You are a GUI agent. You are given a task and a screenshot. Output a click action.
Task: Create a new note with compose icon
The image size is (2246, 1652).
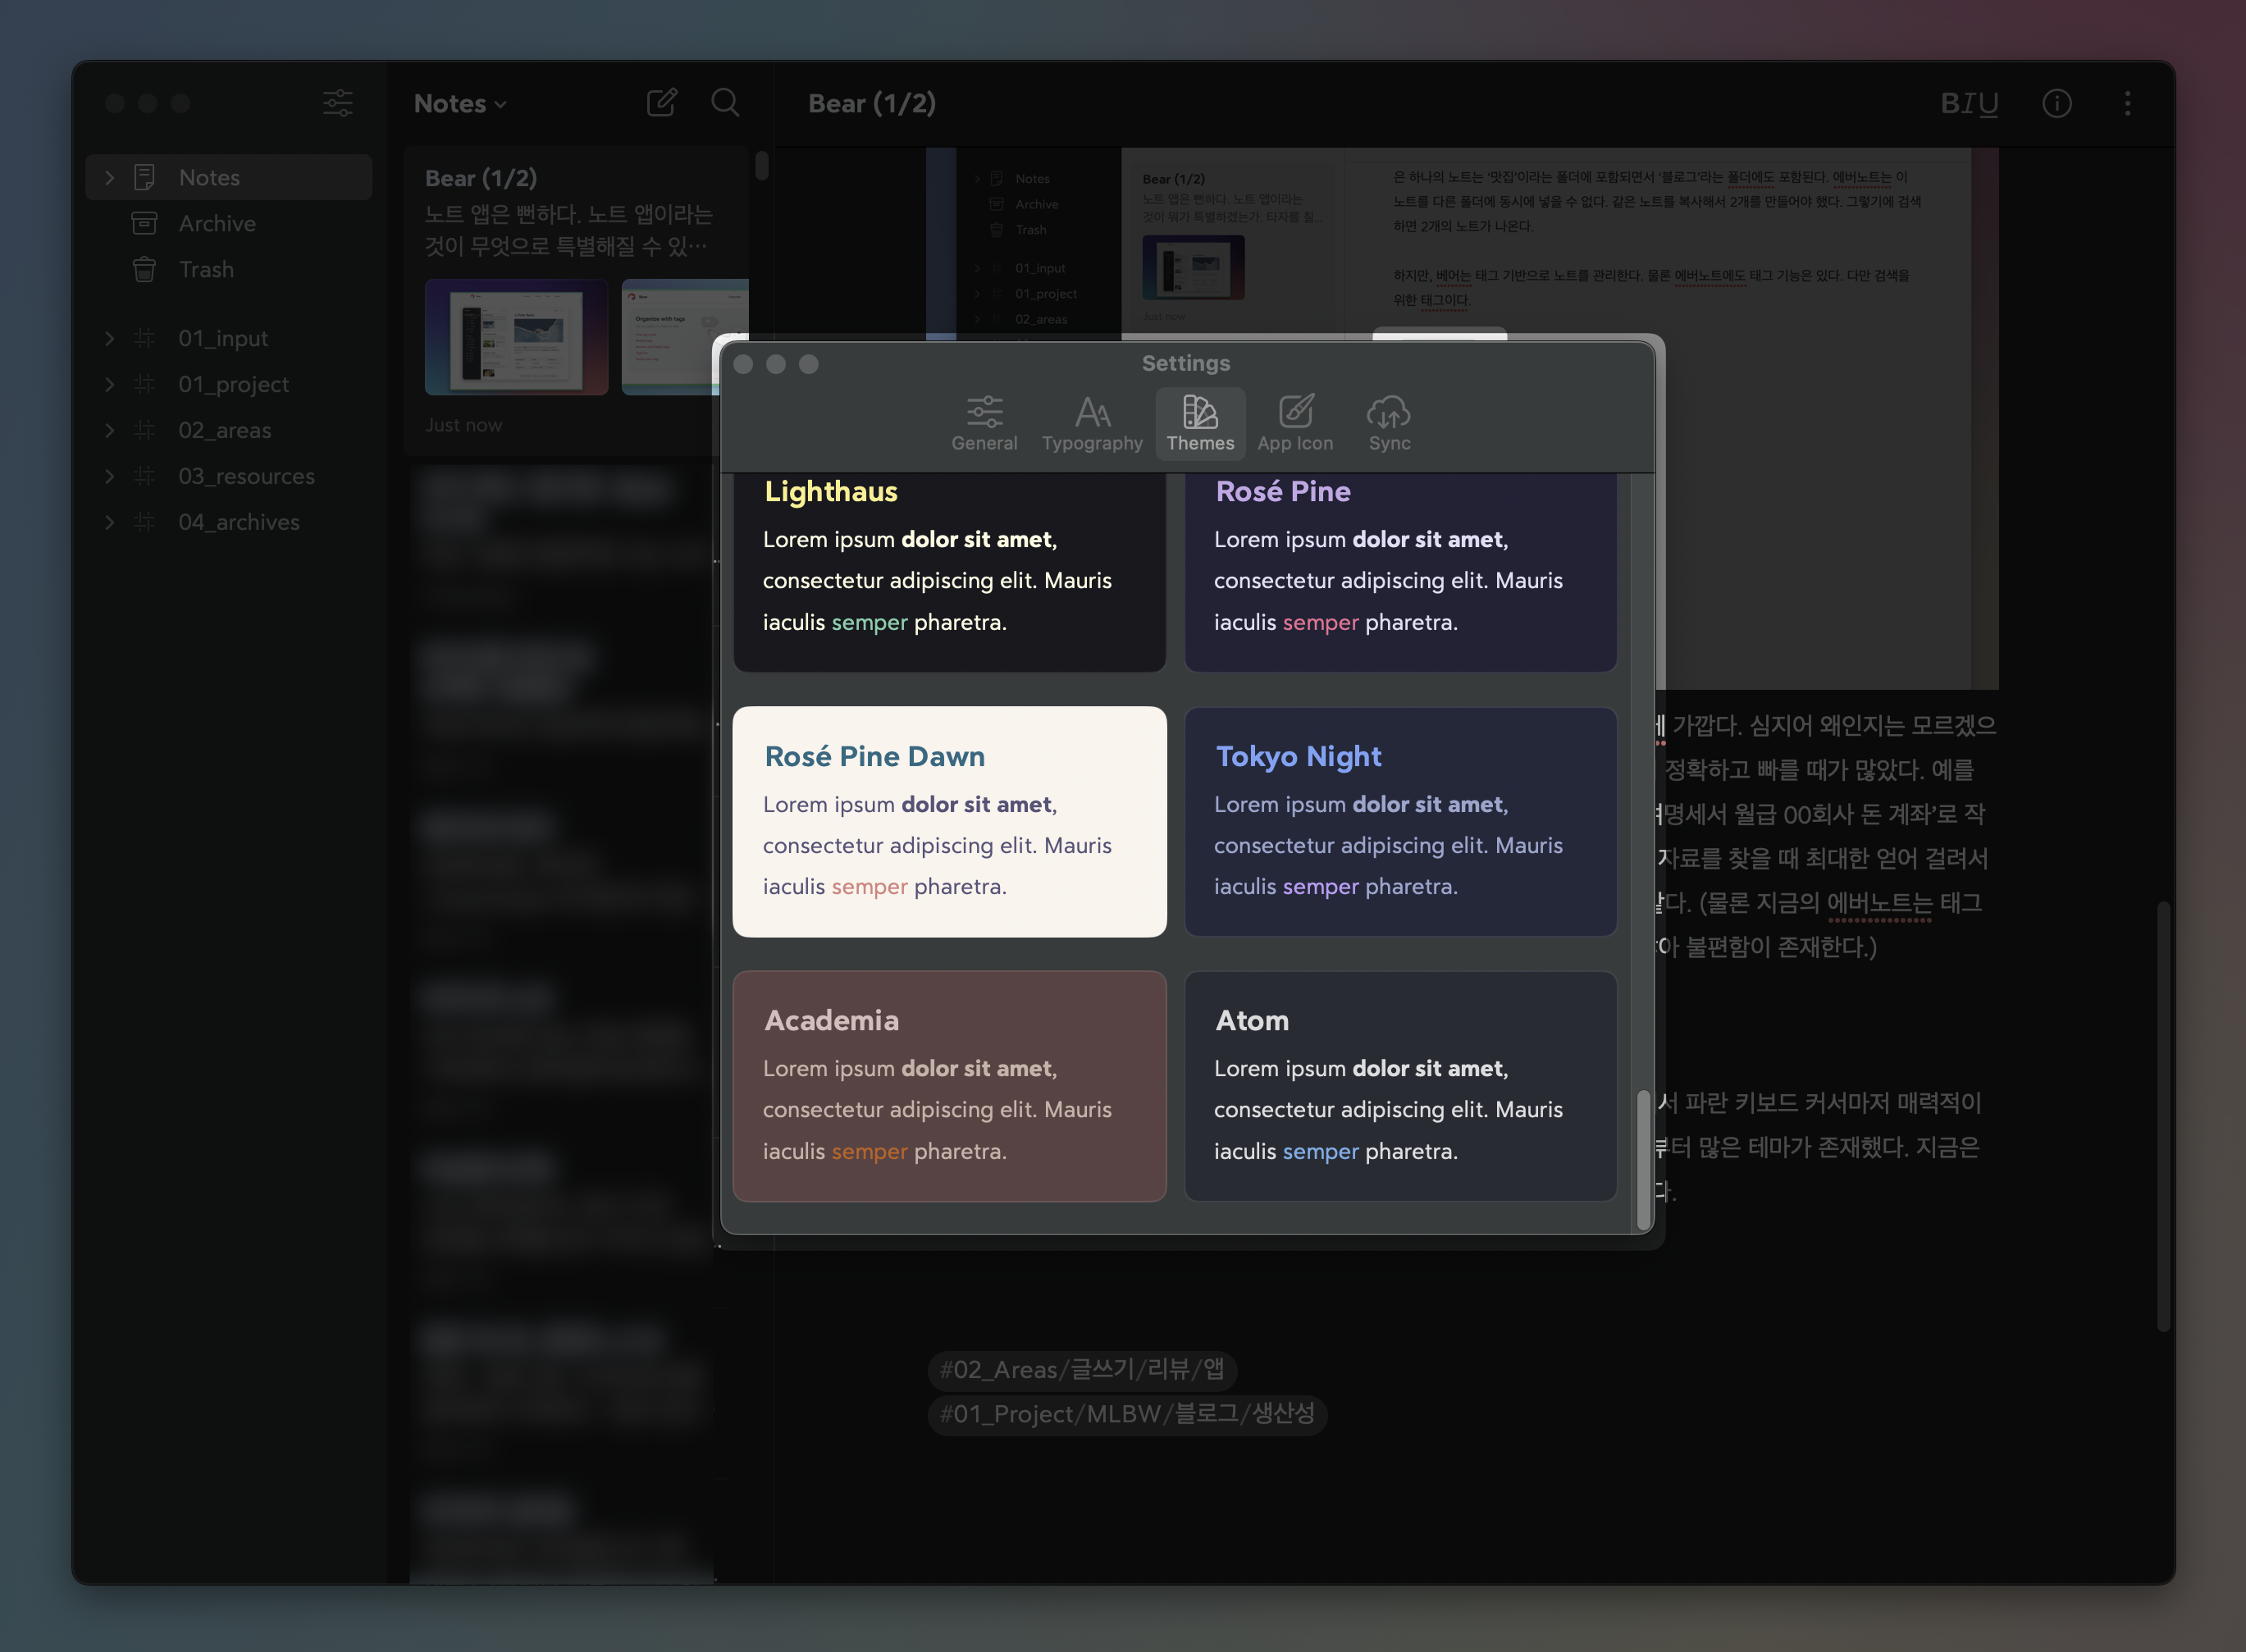point(662,103)
